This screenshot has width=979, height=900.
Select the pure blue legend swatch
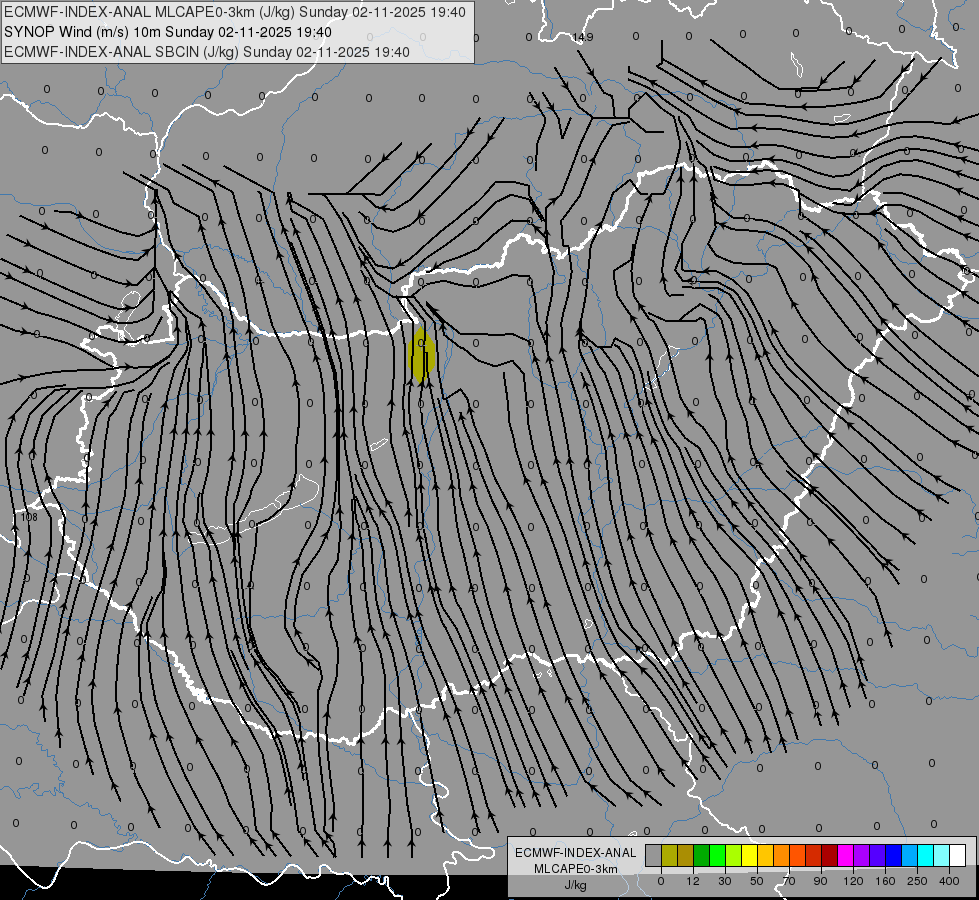tap(893, 855)
